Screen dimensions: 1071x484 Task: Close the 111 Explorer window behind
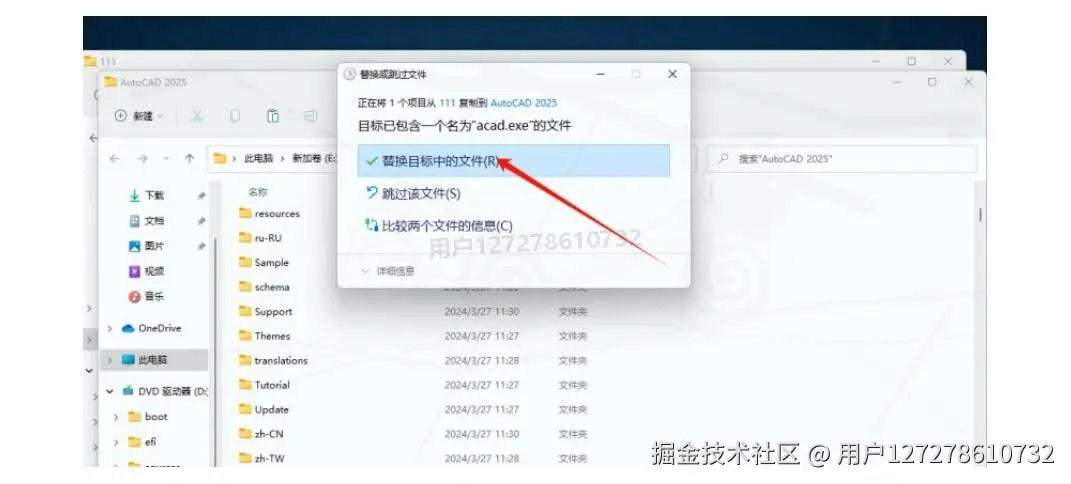[947, 61]
